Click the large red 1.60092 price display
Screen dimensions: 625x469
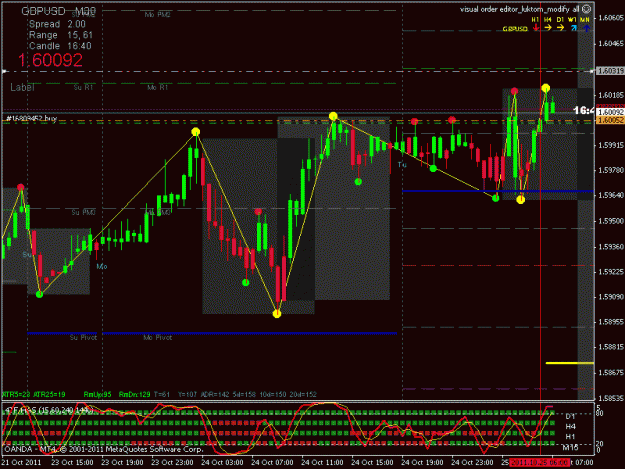50,60
